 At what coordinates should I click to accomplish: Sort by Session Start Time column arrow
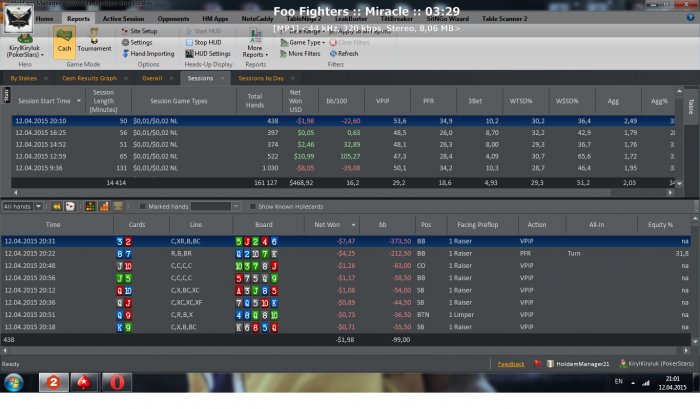click(x=79, y=101)
